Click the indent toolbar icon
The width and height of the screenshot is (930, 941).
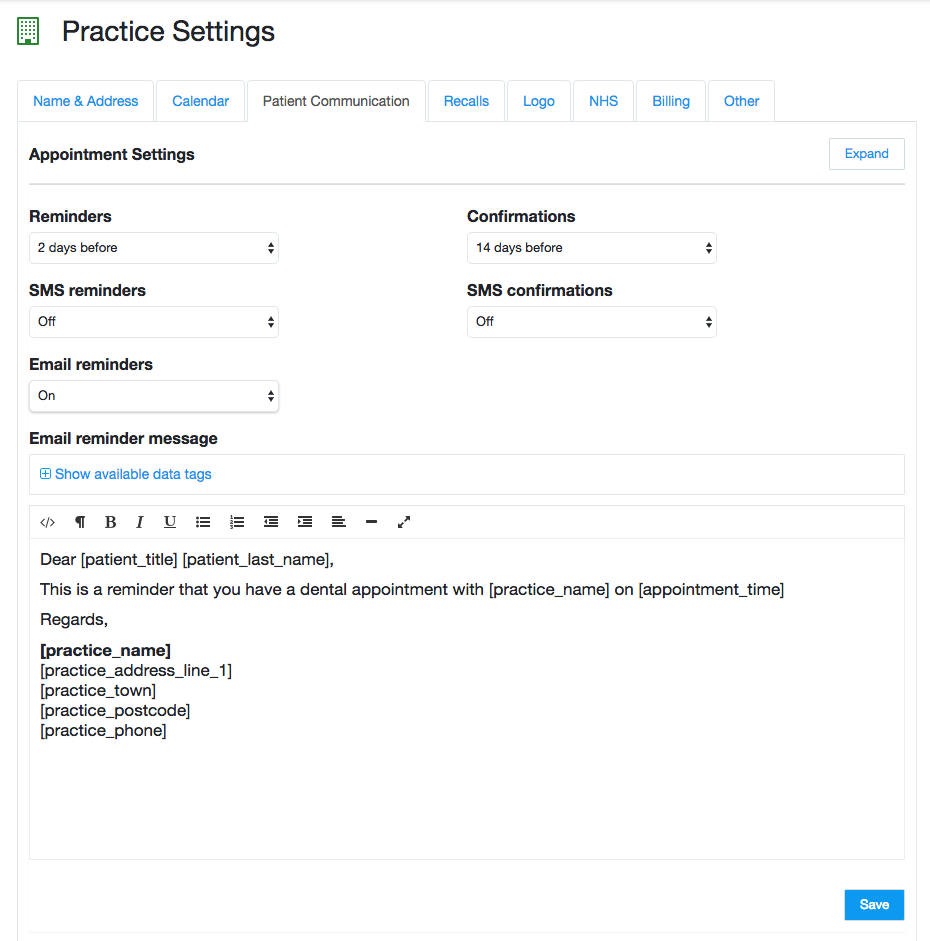(x=305, y=522)
